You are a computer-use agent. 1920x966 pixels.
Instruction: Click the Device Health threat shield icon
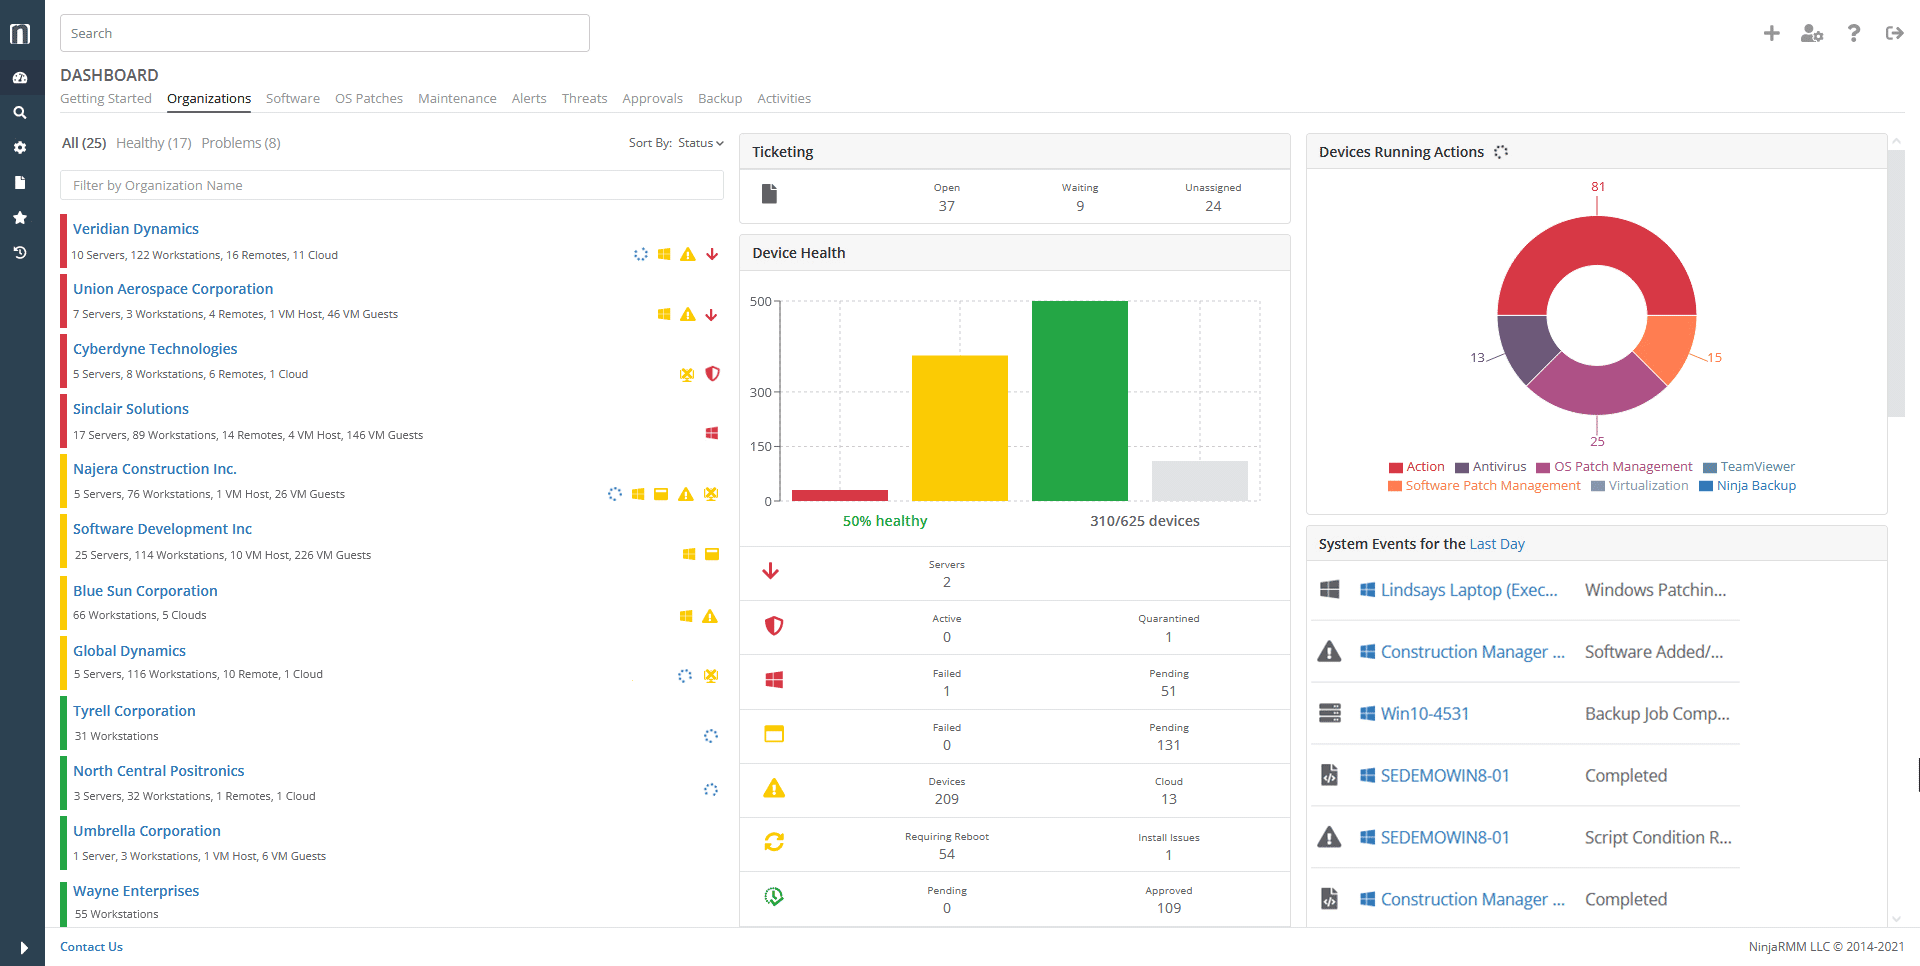[x=774, y=626]
